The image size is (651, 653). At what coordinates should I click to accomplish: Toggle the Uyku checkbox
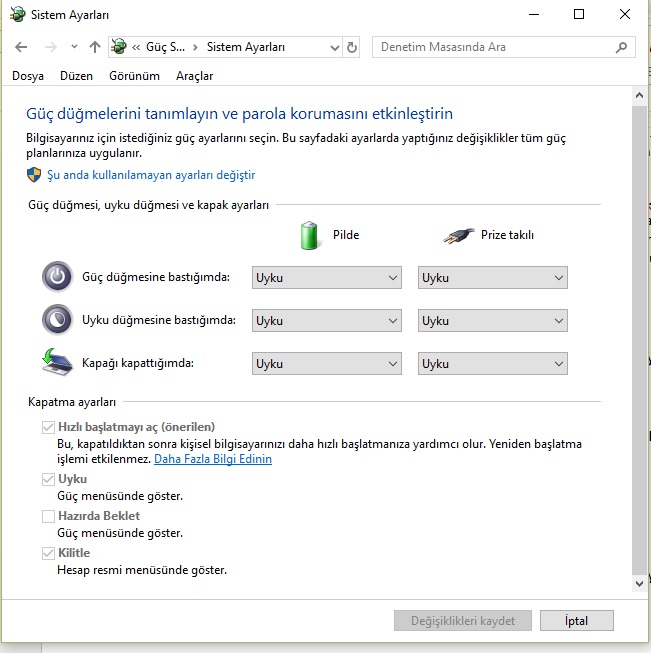pyautogui.click(x=48, y=479)
